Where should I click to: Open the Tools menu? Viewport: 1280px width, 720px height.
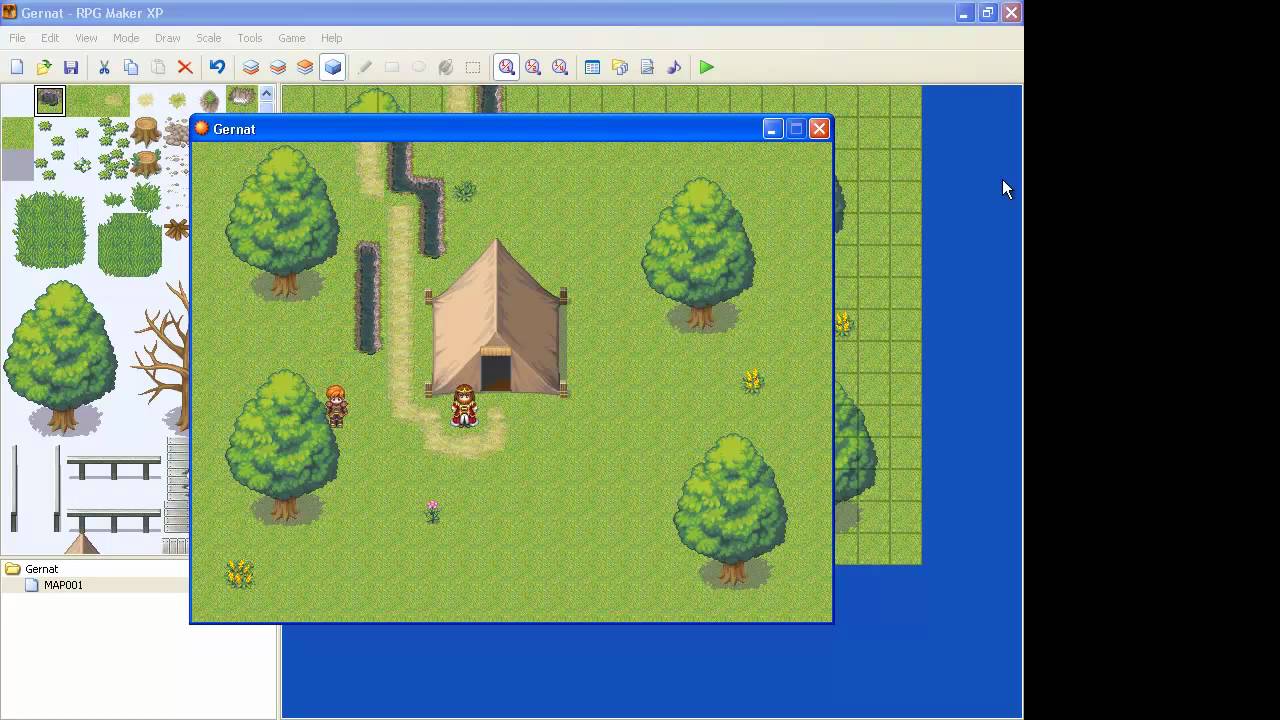[x=250, y=38]
